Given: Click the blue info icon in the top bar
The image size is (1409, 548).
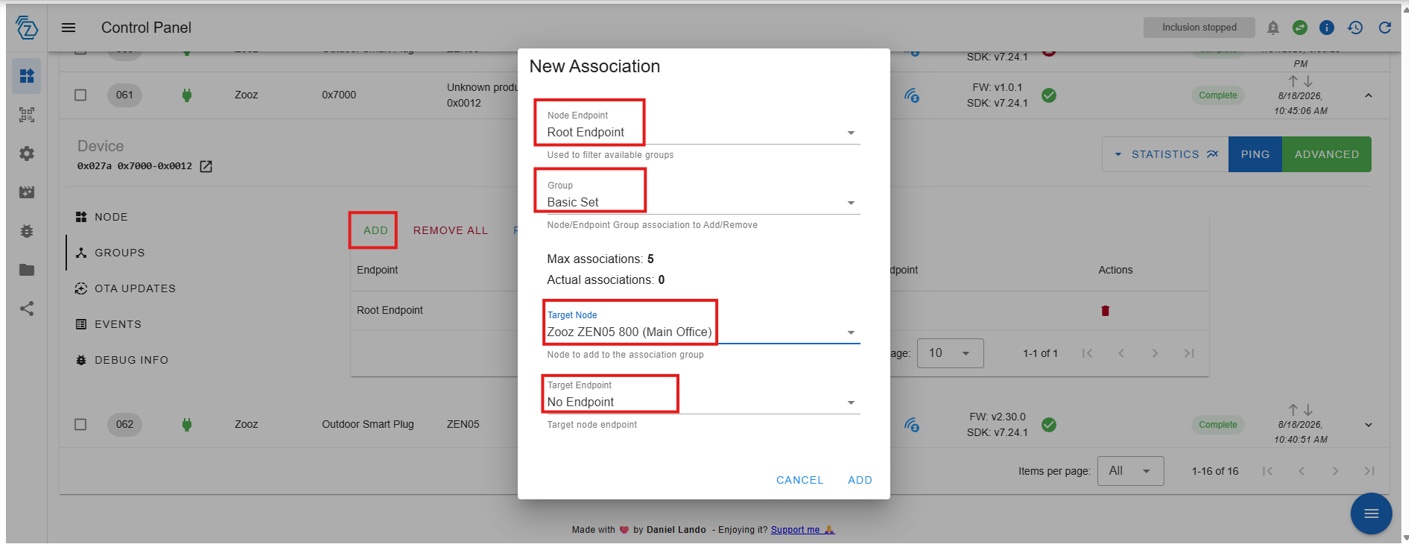Looking at the screenshot, I should click(1327, 28).
